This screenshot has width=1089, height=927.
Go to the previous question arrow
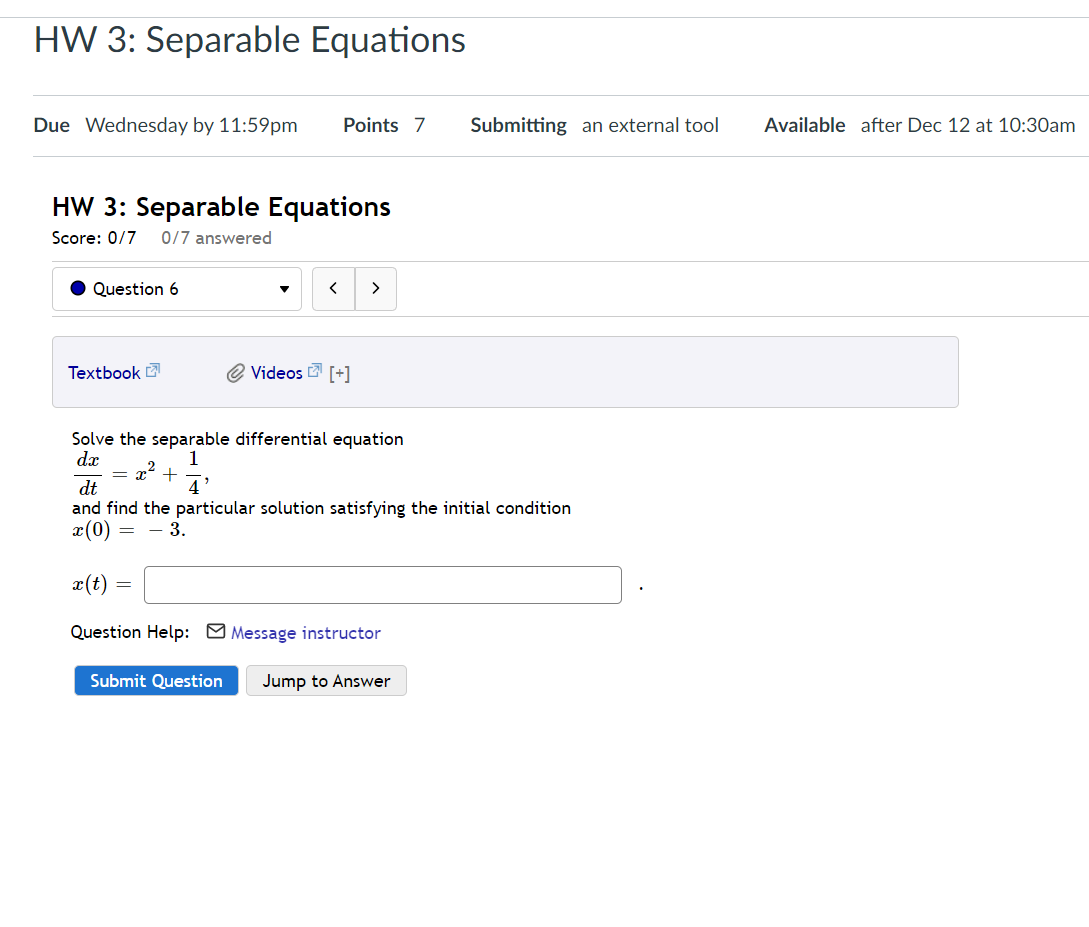coord(333,289)
